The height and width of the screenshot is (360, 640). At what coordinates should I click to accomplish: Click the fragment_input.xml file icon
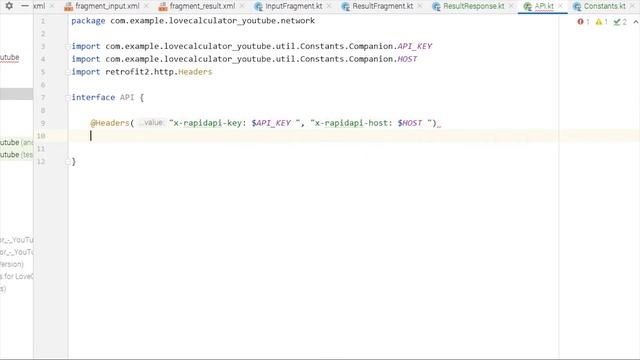click(69, 6)
